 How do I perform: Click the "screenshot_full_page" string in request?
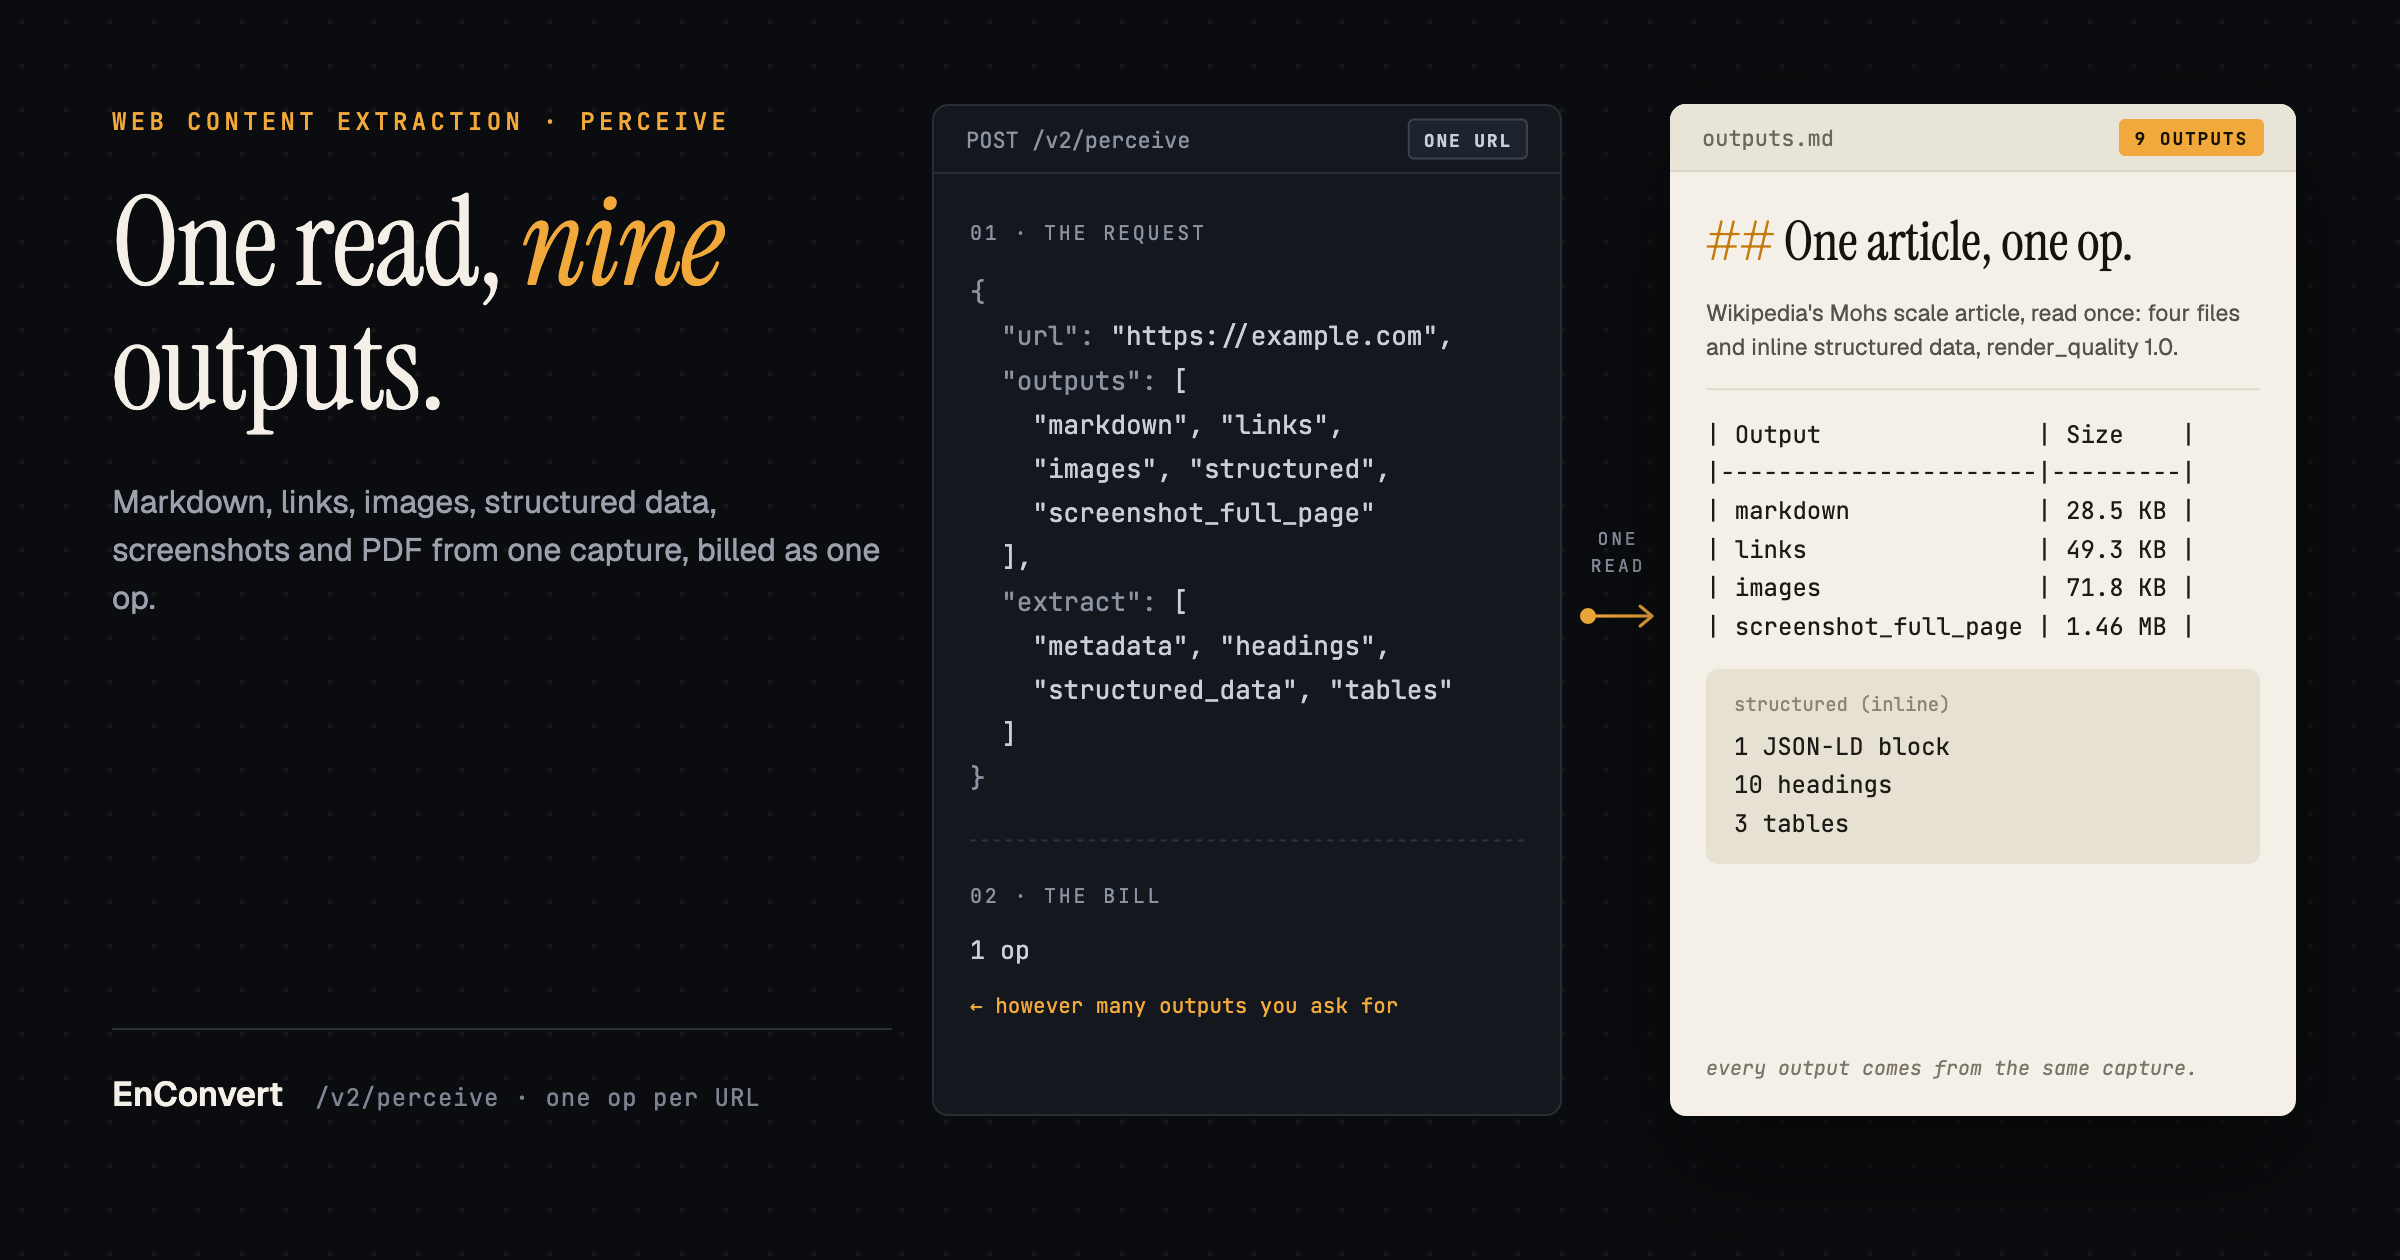pos(1204,513)
